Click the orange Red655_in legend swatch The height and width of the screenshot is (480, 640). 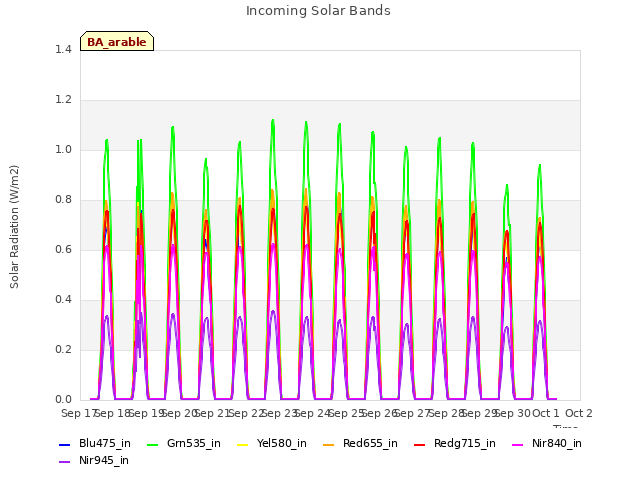pyautogui.click(x=329, y=444)
